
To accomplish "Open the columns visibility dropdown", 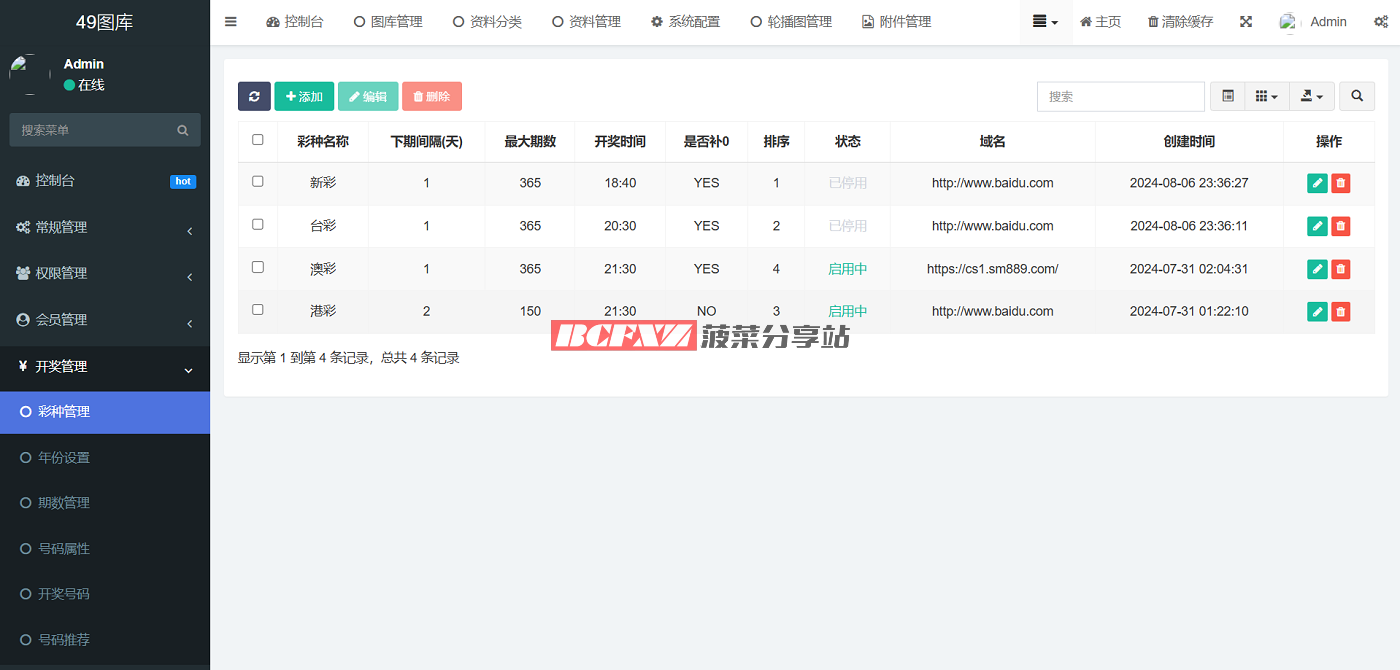I will tap(1266, 97).
